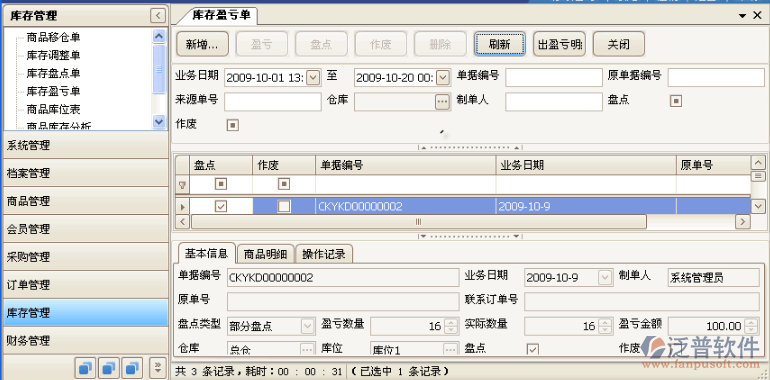Toggle 作废 checkbox in the CKYKD00000002 row
Screen dimensions: 770x380
coord(284,207)
